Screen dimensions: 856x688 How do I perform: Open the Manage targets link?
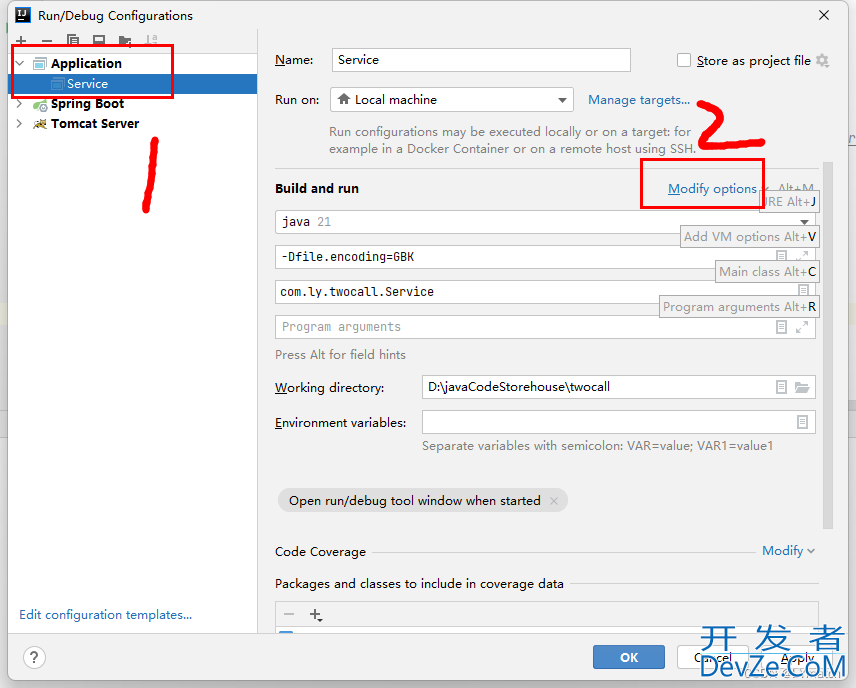[x=639, y=100]
